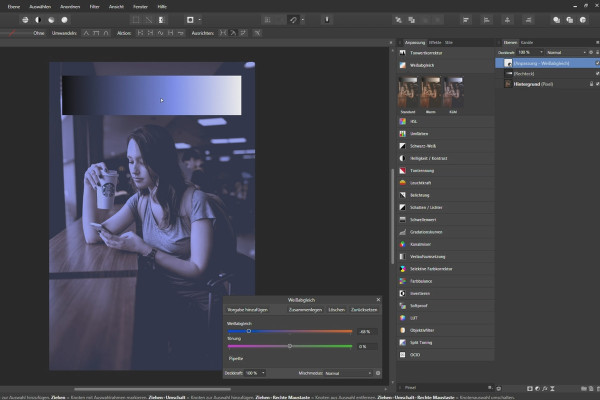Click the auto colours toolbar icon
The height and width of the screenshot is (400, 600).
click(51, 20)
